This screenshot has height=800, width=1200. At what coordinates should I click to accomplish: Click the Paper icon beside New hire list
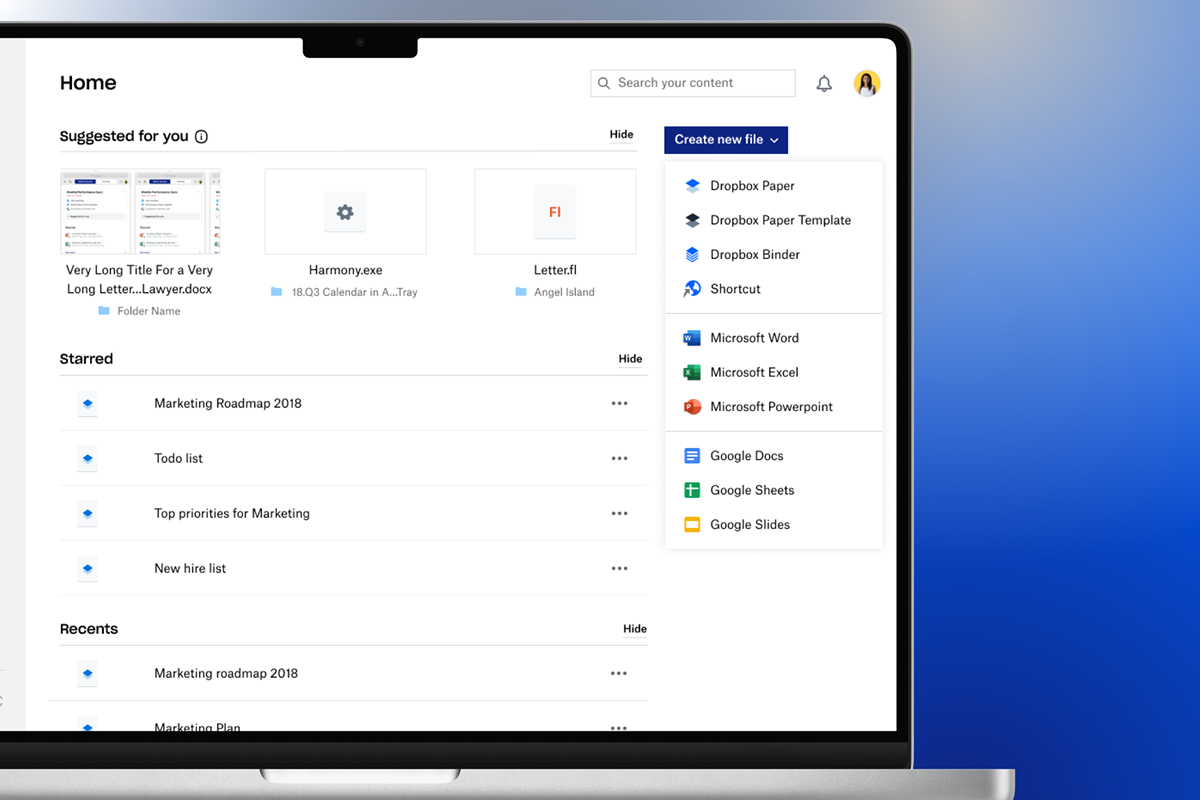pyautogui.click(x=88, y=569)
